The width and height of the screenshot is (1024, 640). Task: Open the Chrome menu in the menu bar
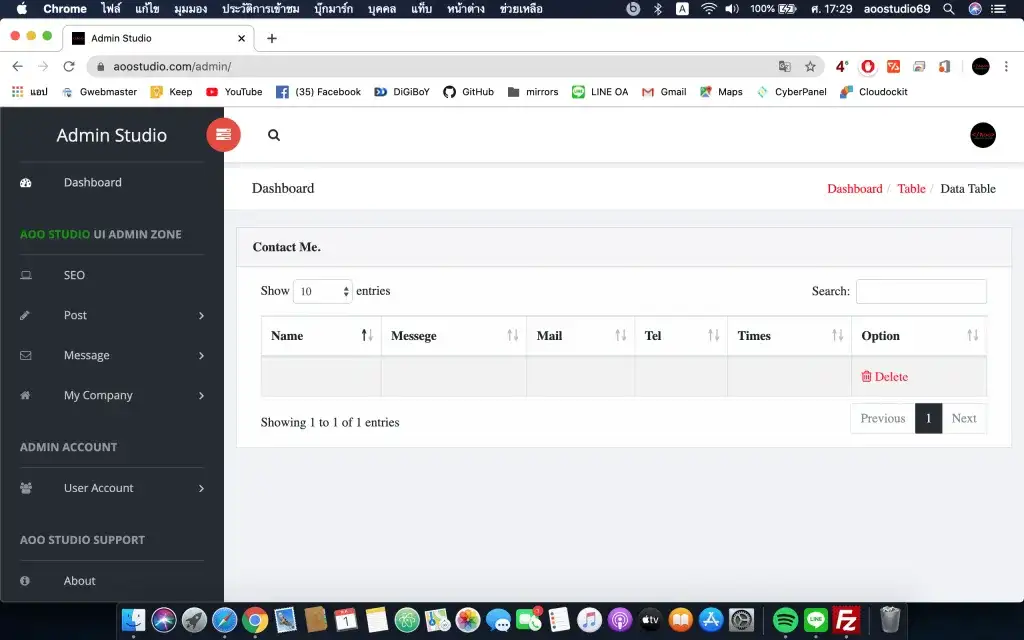pyautogui.click(x=65, y=9)
